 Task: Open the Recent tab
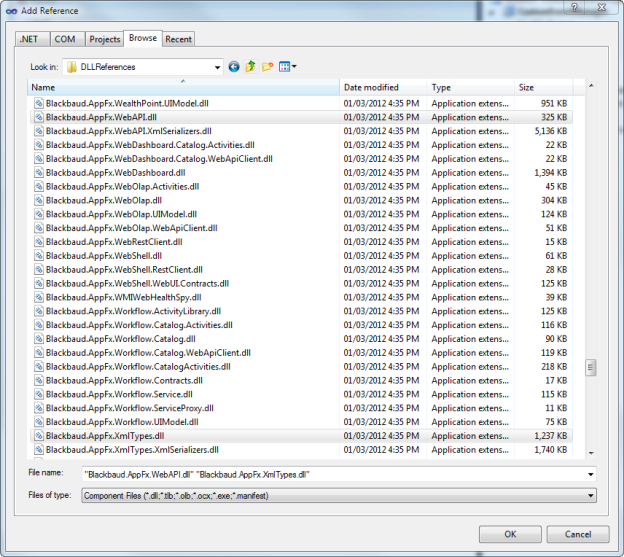179,39
